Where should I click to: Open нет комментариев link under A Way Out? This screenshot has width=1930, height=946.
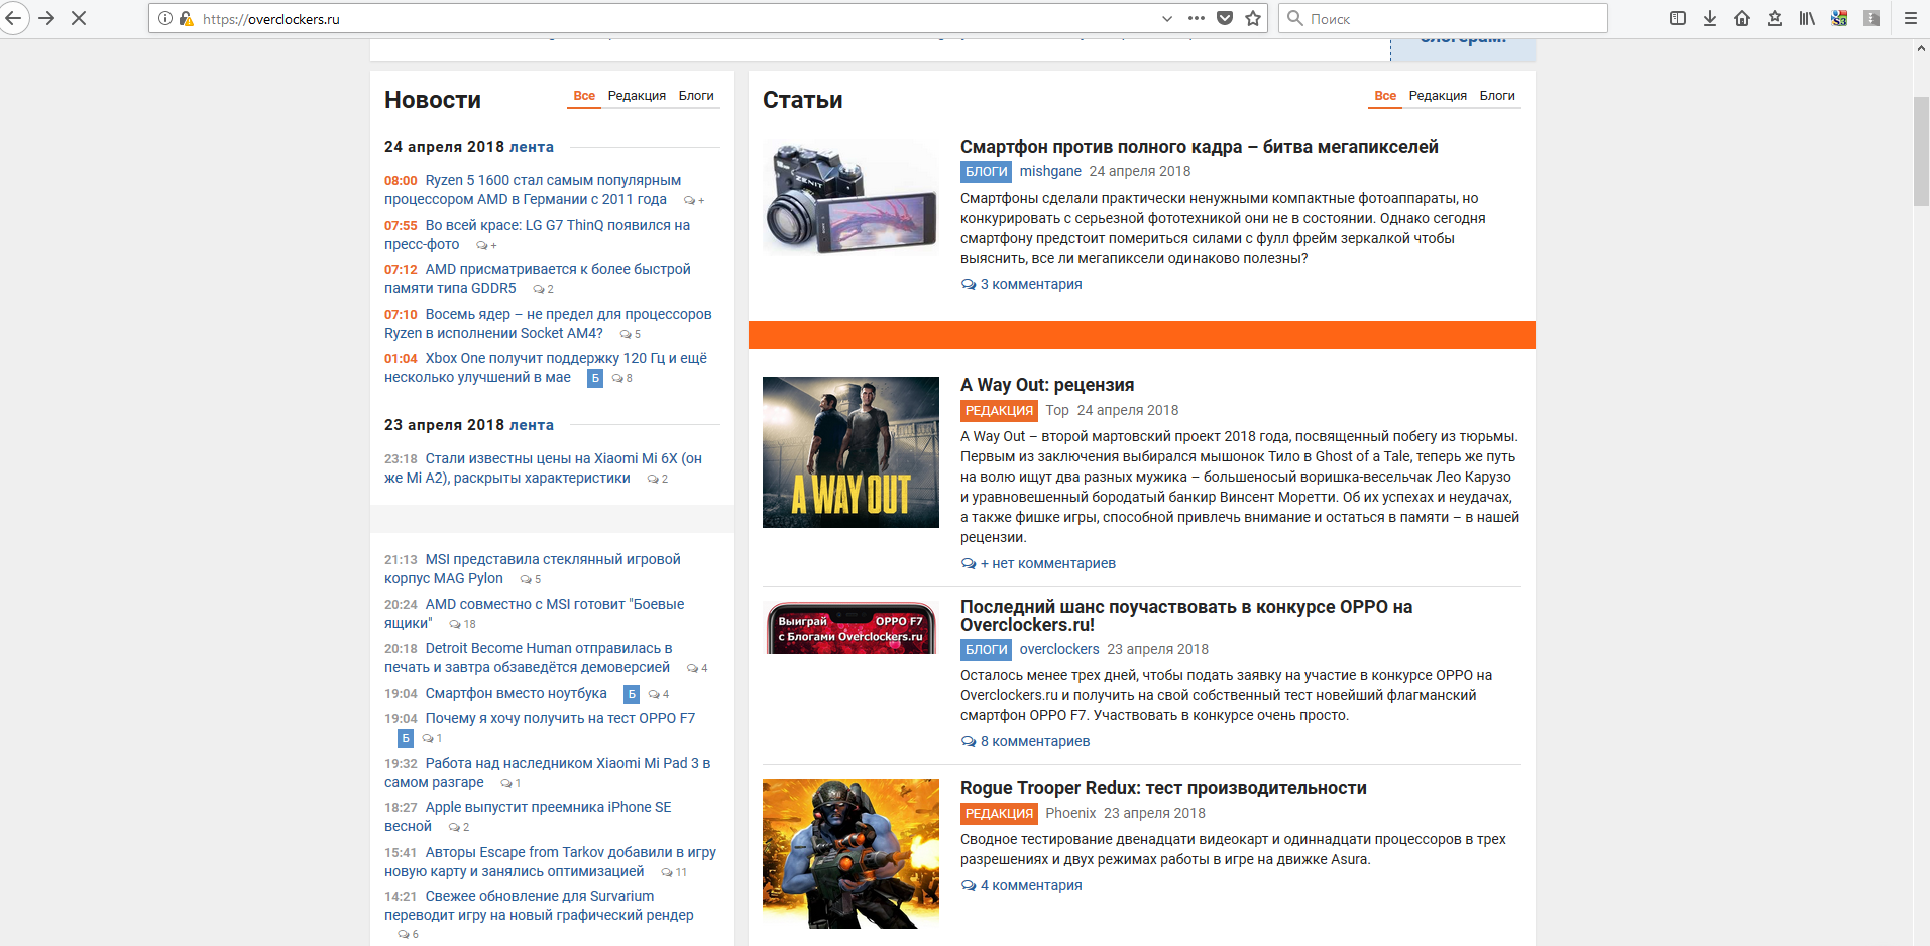1048,563
